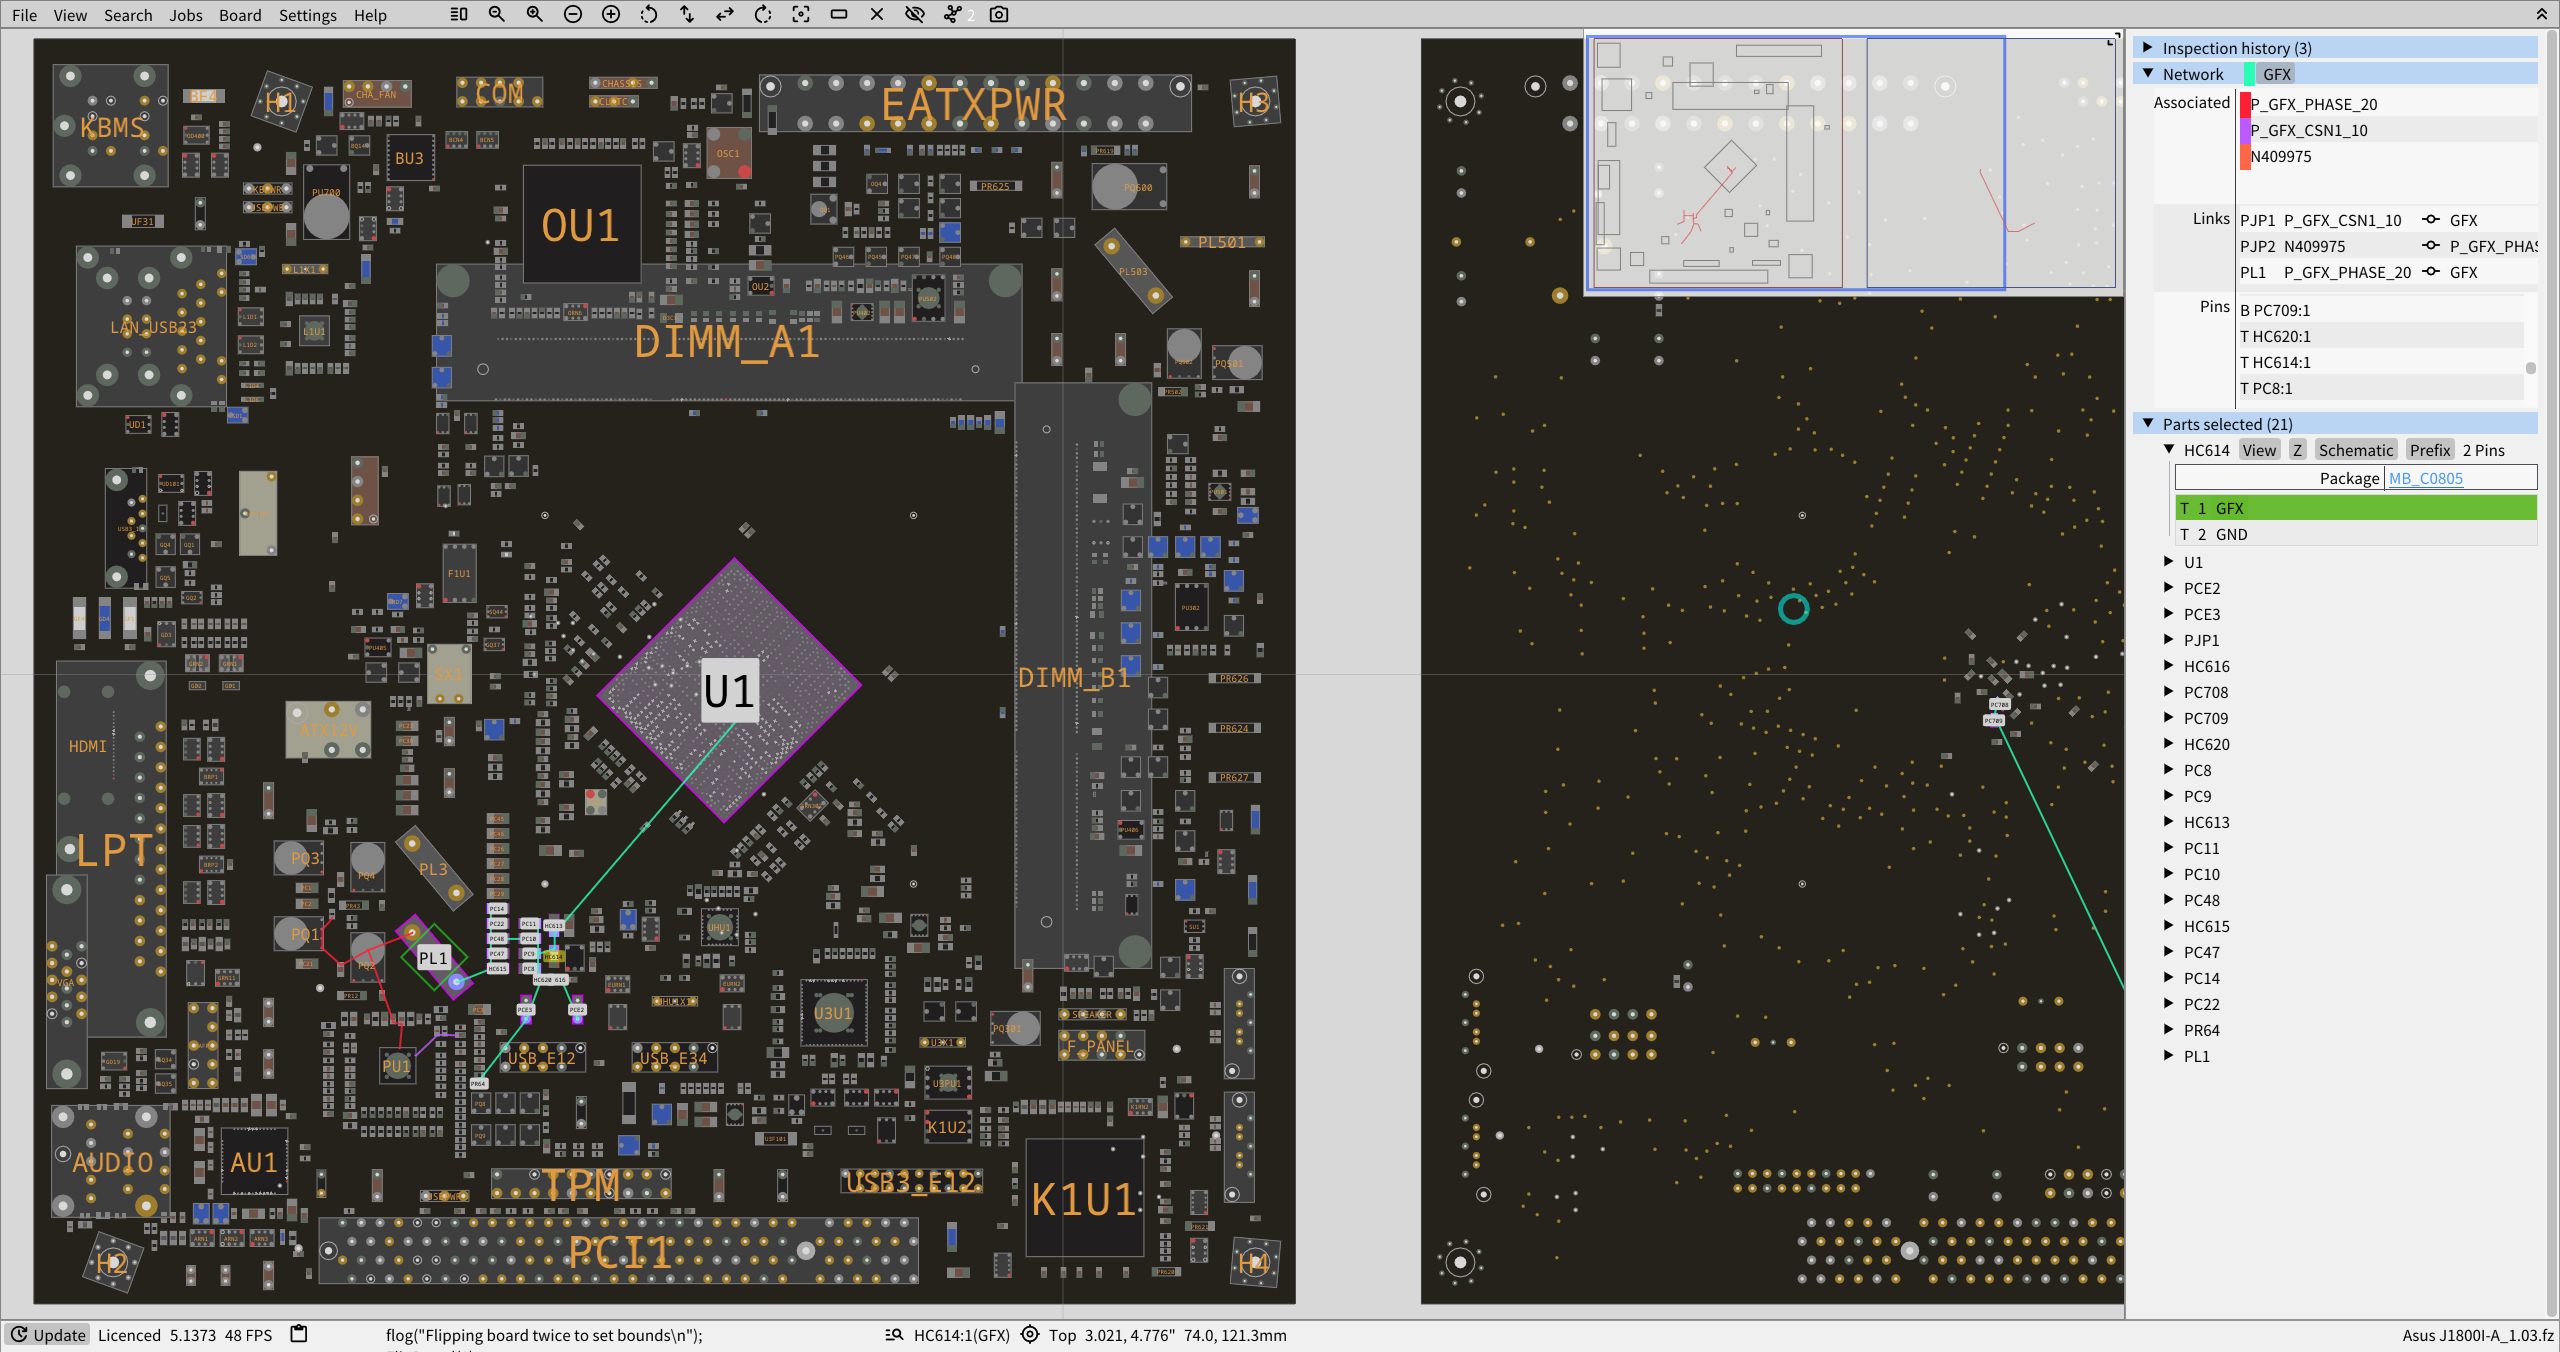Click the flip vertical arrows icon
Screen dimensions: 2560x1352
click(687, 14)
